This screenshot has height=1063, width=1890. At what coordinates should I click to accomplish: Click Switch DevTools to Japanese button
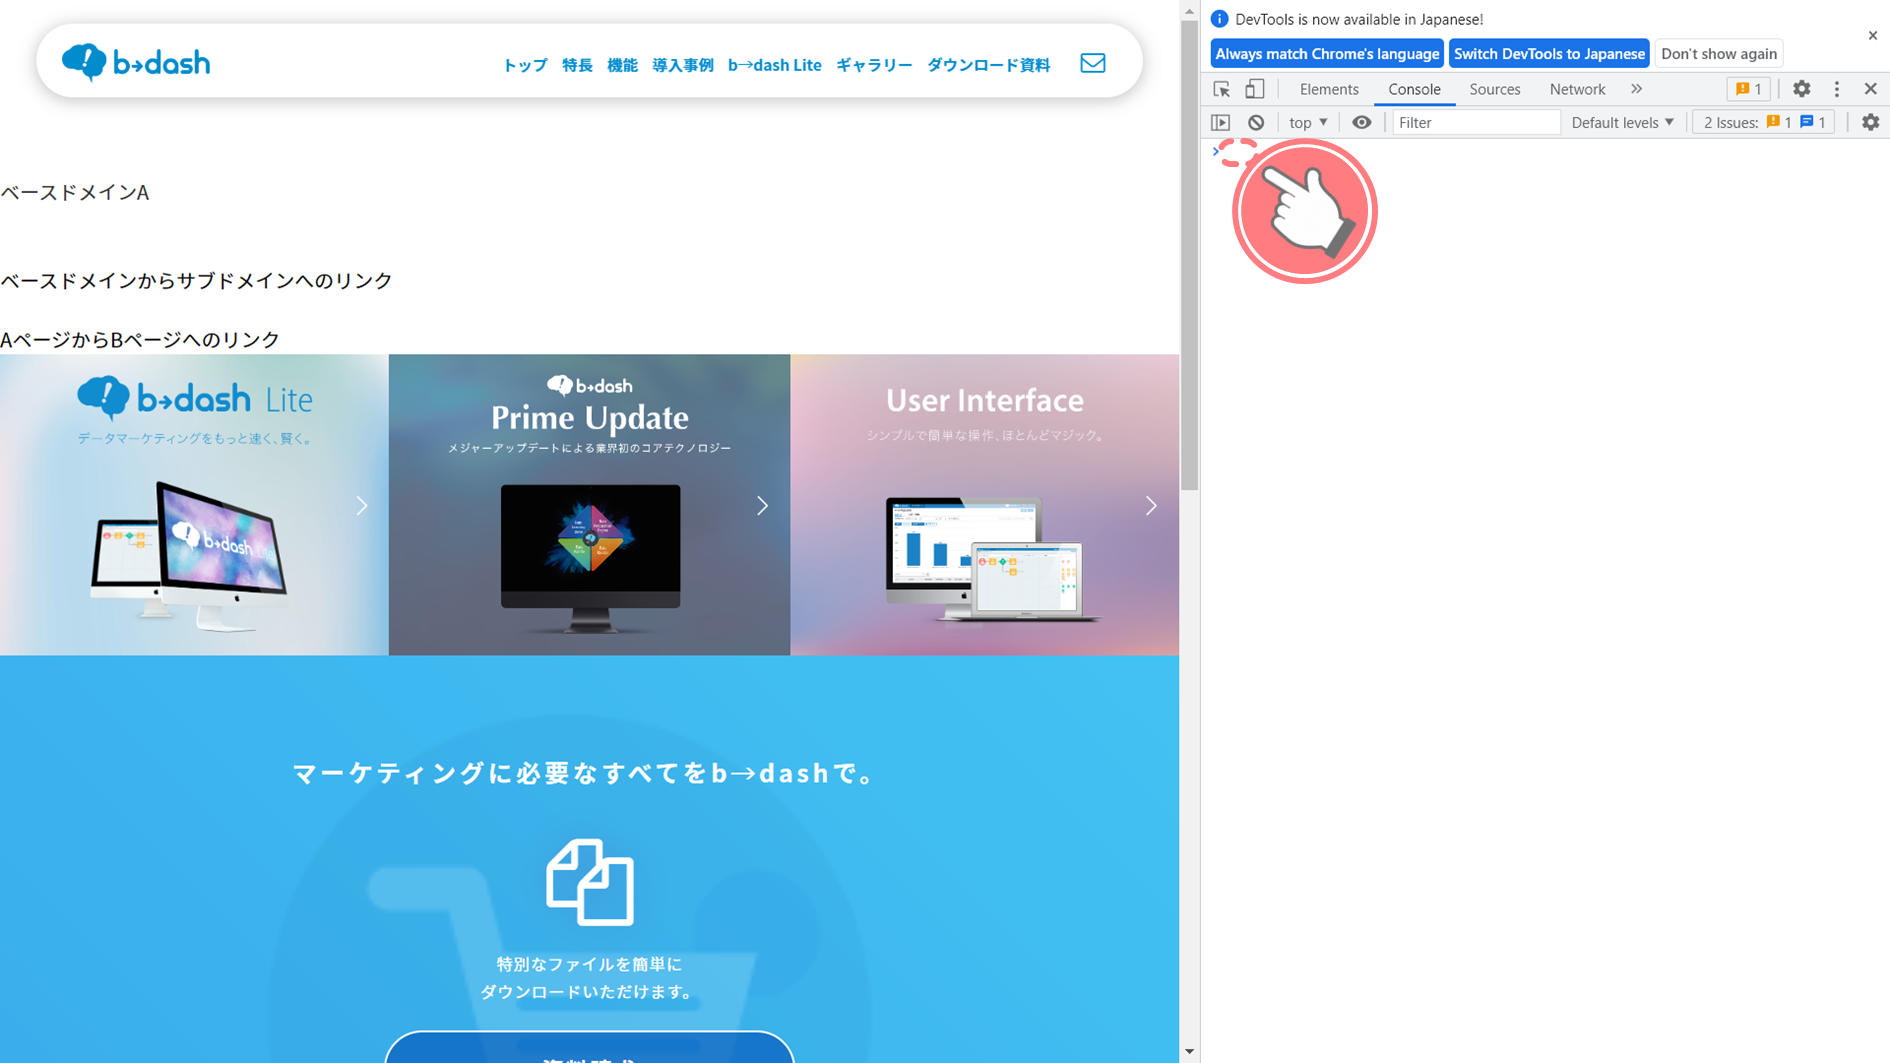1549,54
